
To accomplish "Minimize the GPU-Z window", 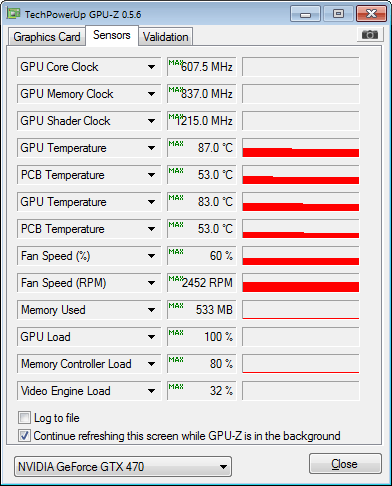I will pos(305,14).
